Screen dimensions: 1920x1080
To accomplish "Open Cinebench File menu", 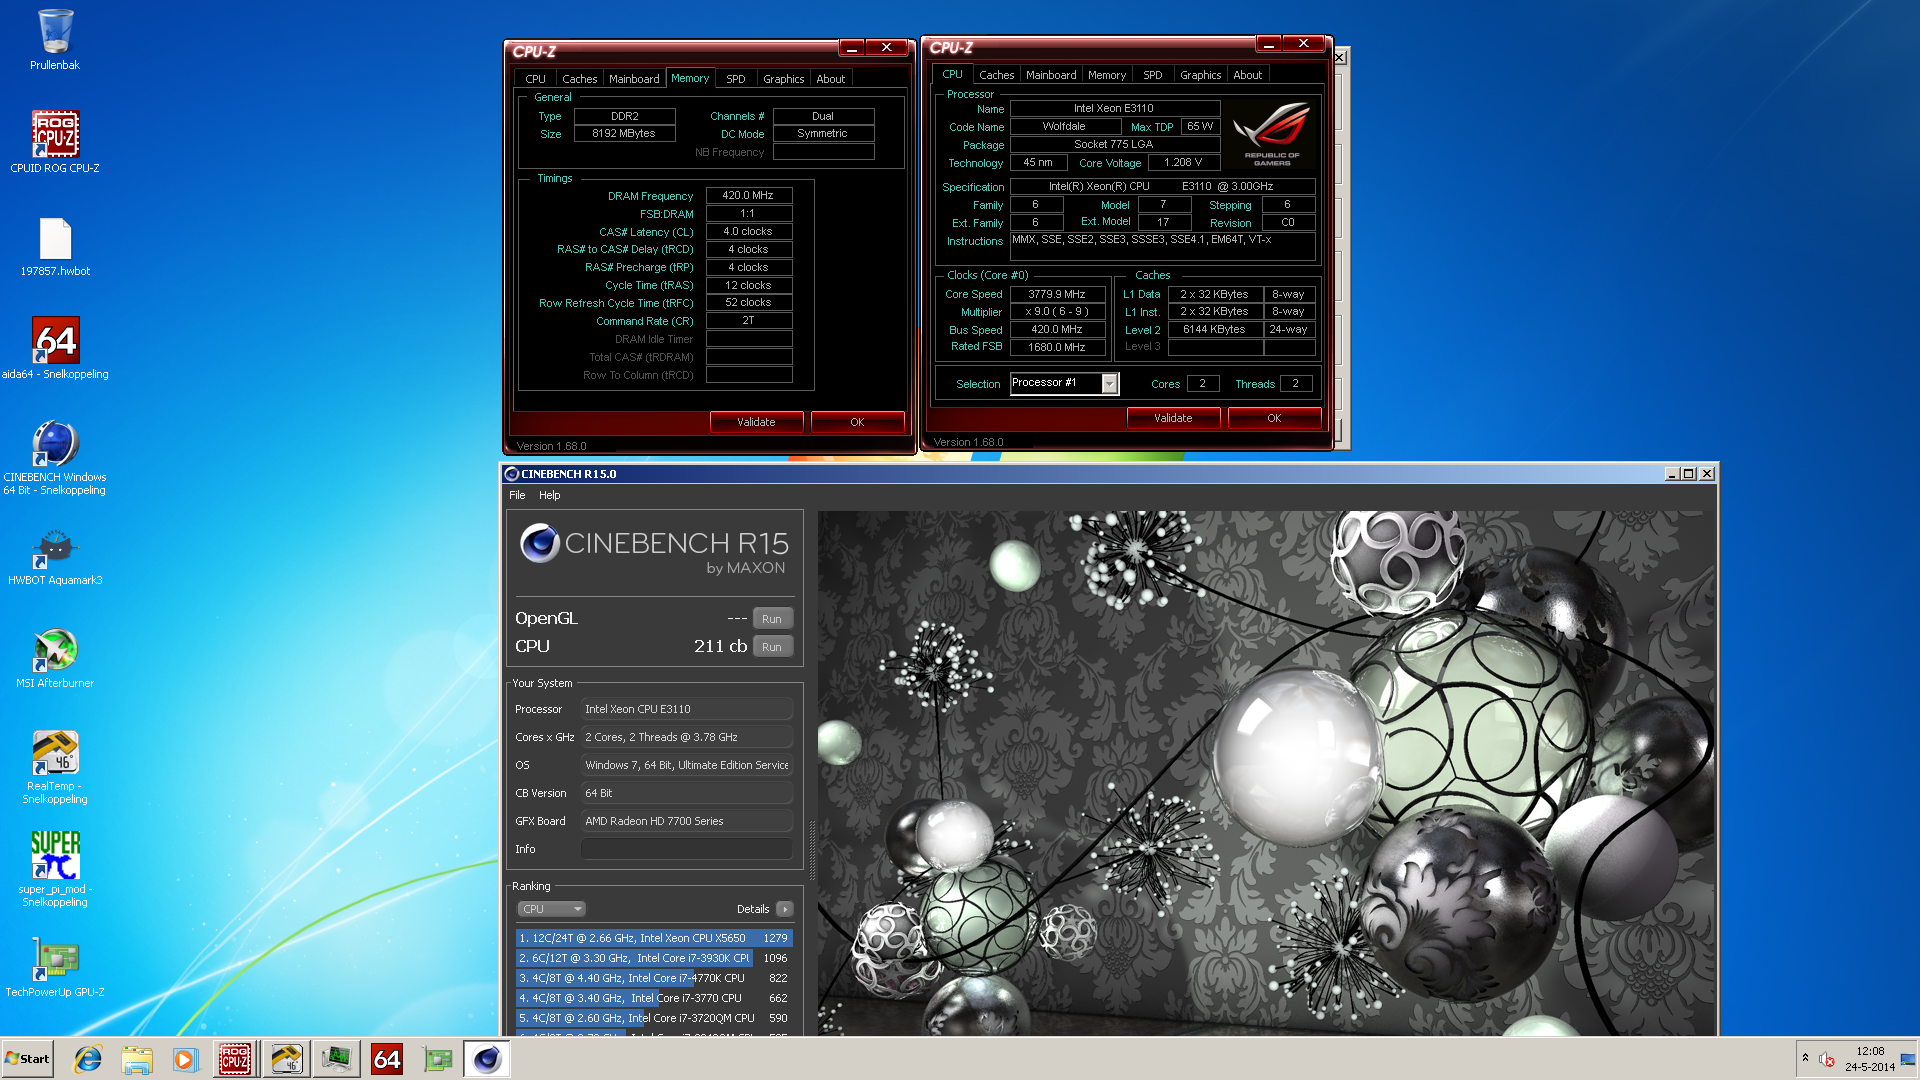I will [517, 495].
